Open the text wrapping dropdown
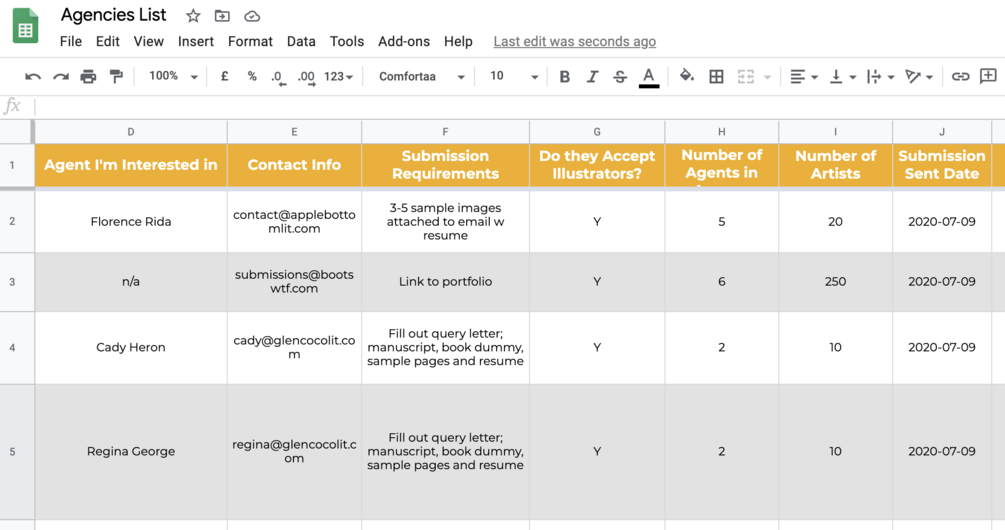Screen dimensions: 1005x530 click(x=880, y=77)
